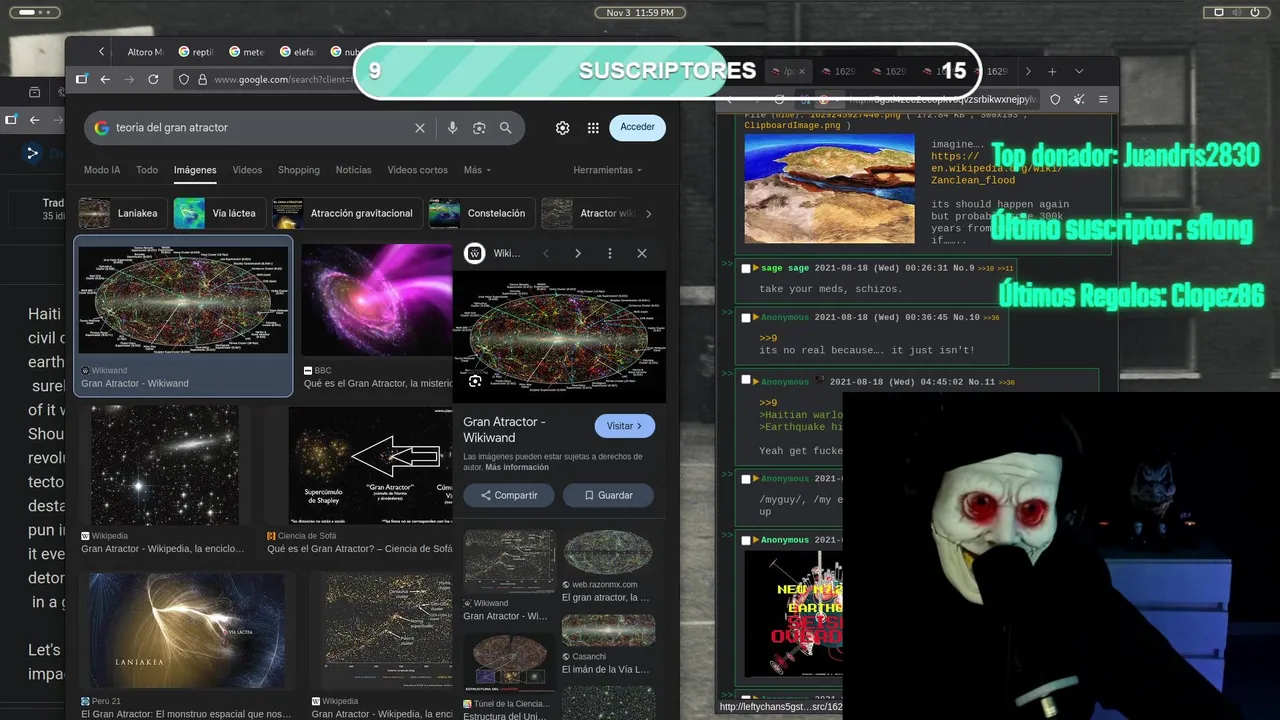Viewport: 1280px width, 720px height.
Task: Open the Google apps grid
Action: coord(593,128)
